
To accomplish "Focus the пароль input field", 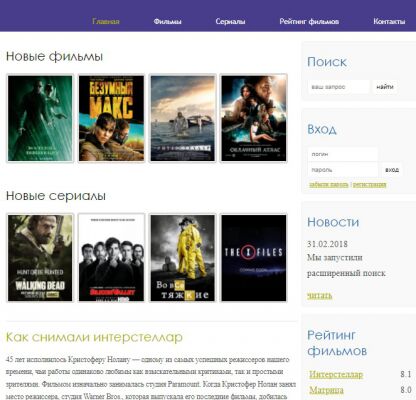I will tap(343, 170).
